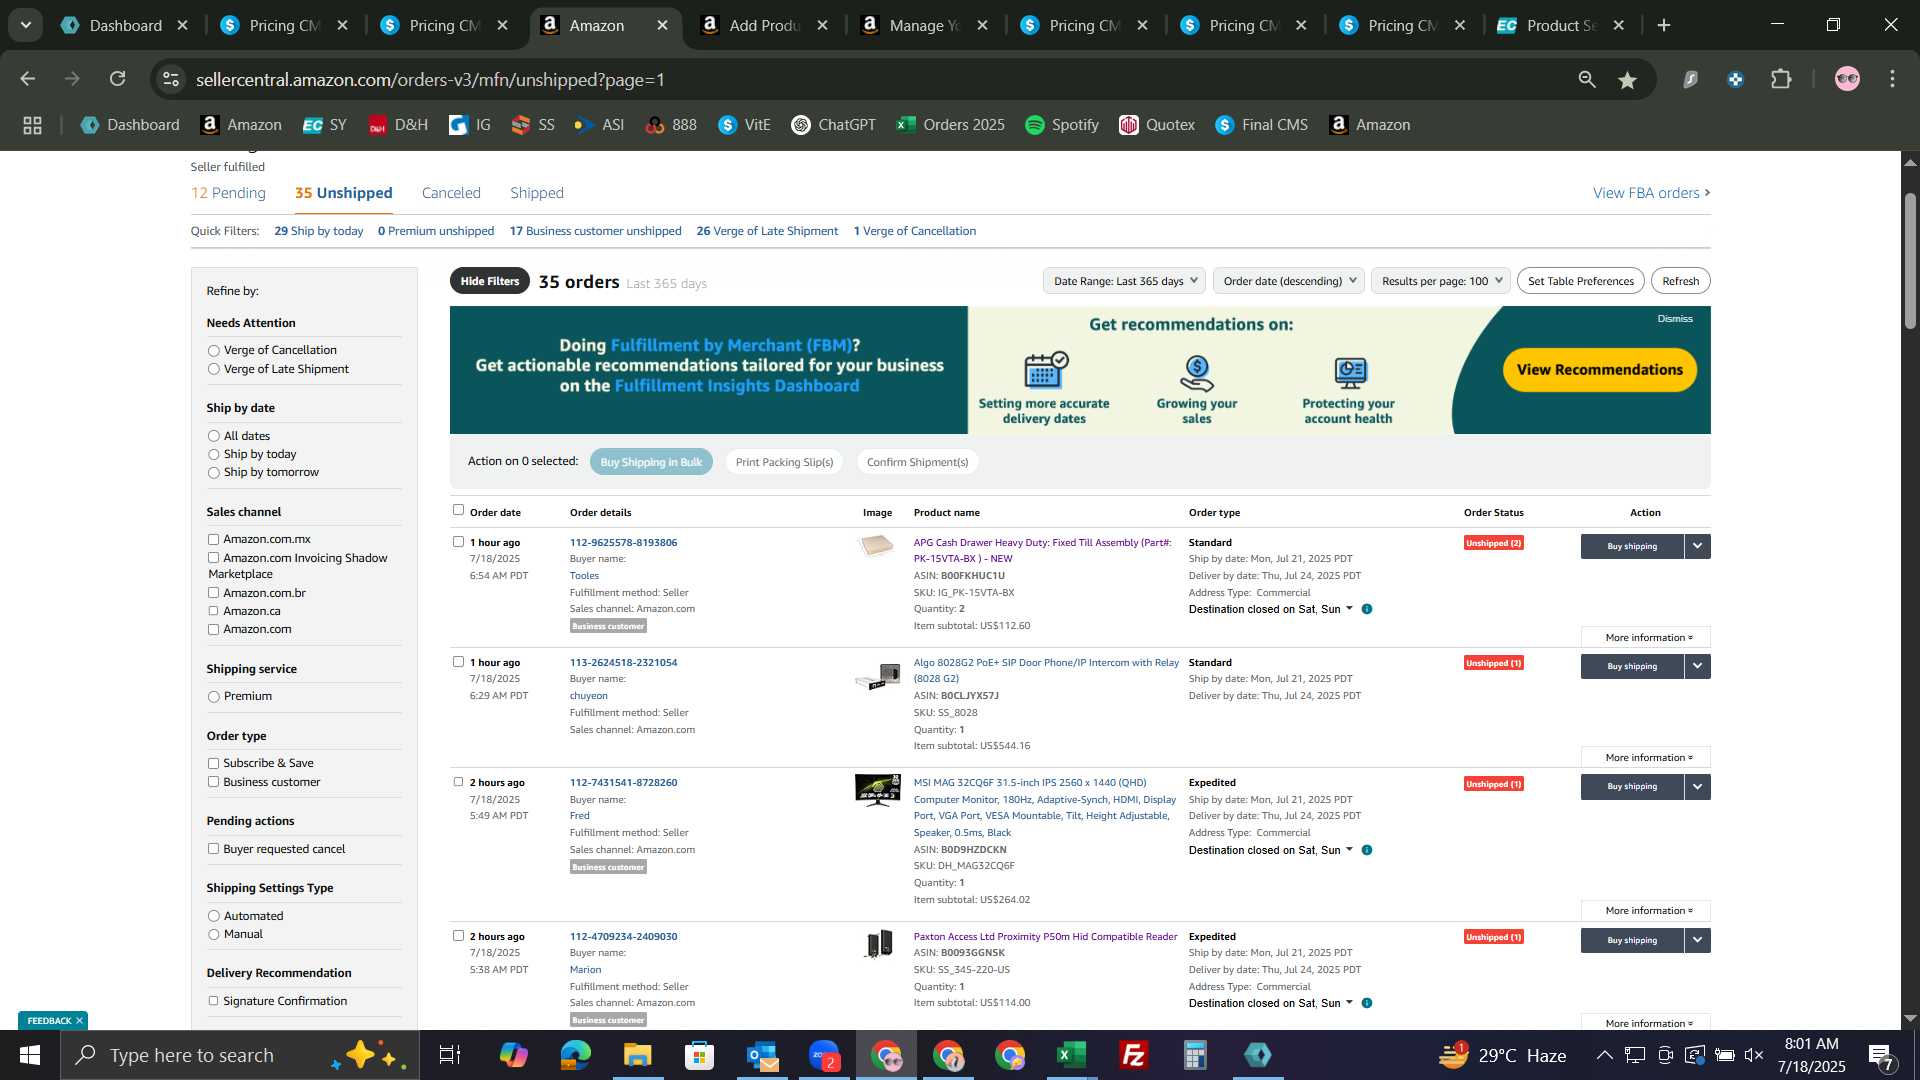Open the Dashboard bookmark
Viewport: 1920px width, 1080px height.
(x=130, y=125)
